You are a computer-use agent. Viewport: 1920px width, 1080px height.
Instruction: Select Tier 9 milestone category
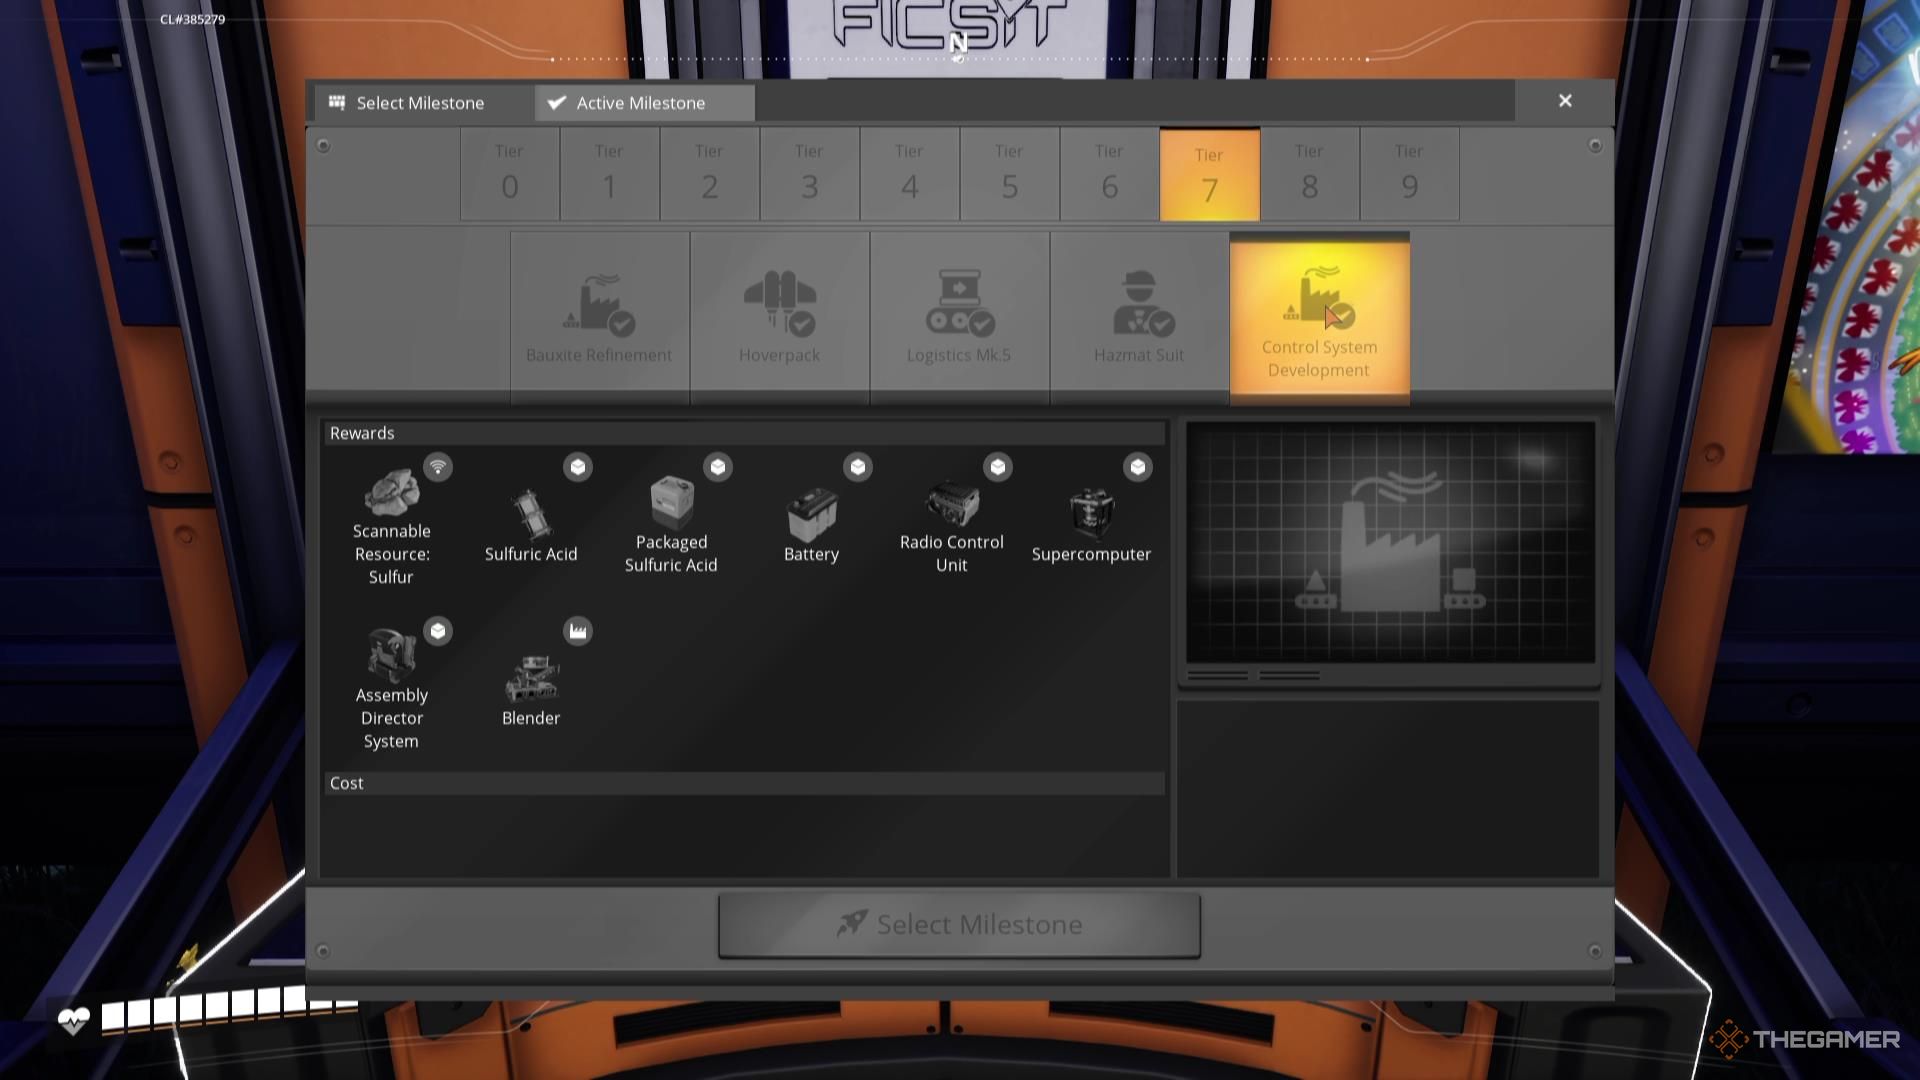coord(1408,173)
